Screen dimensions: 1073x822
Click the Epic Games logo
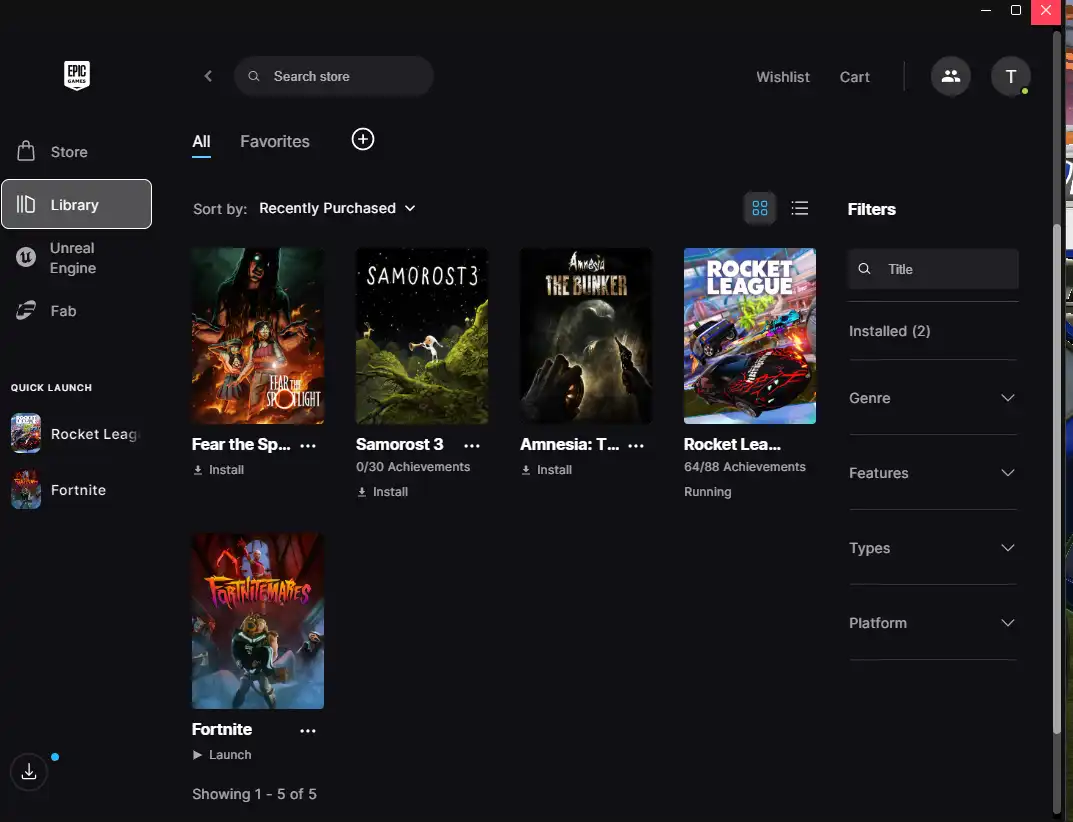tap(76, 76)
